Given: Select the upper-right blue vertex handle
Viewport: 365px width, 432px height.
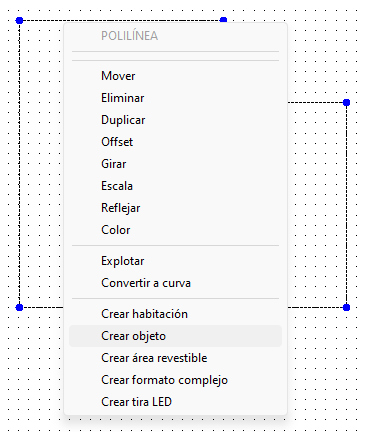Looking at the screenshot, I should pos(347,102).
